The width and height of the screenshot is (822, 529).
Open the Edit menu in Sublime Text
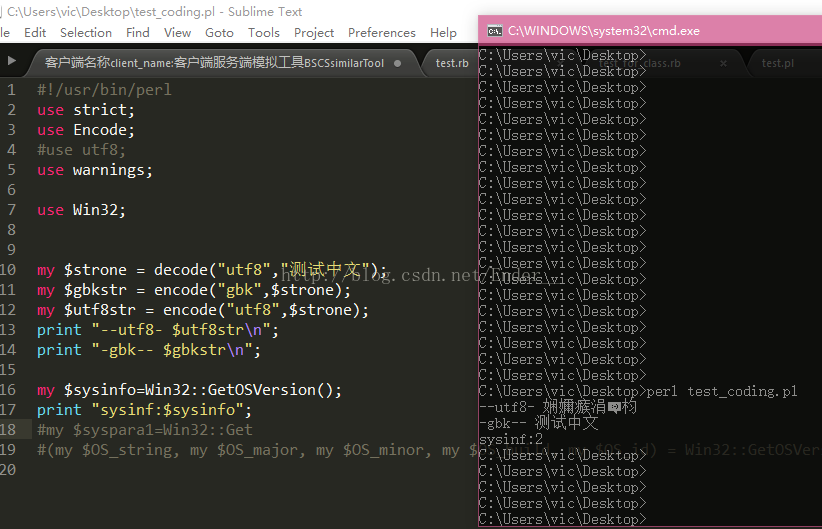35,33
